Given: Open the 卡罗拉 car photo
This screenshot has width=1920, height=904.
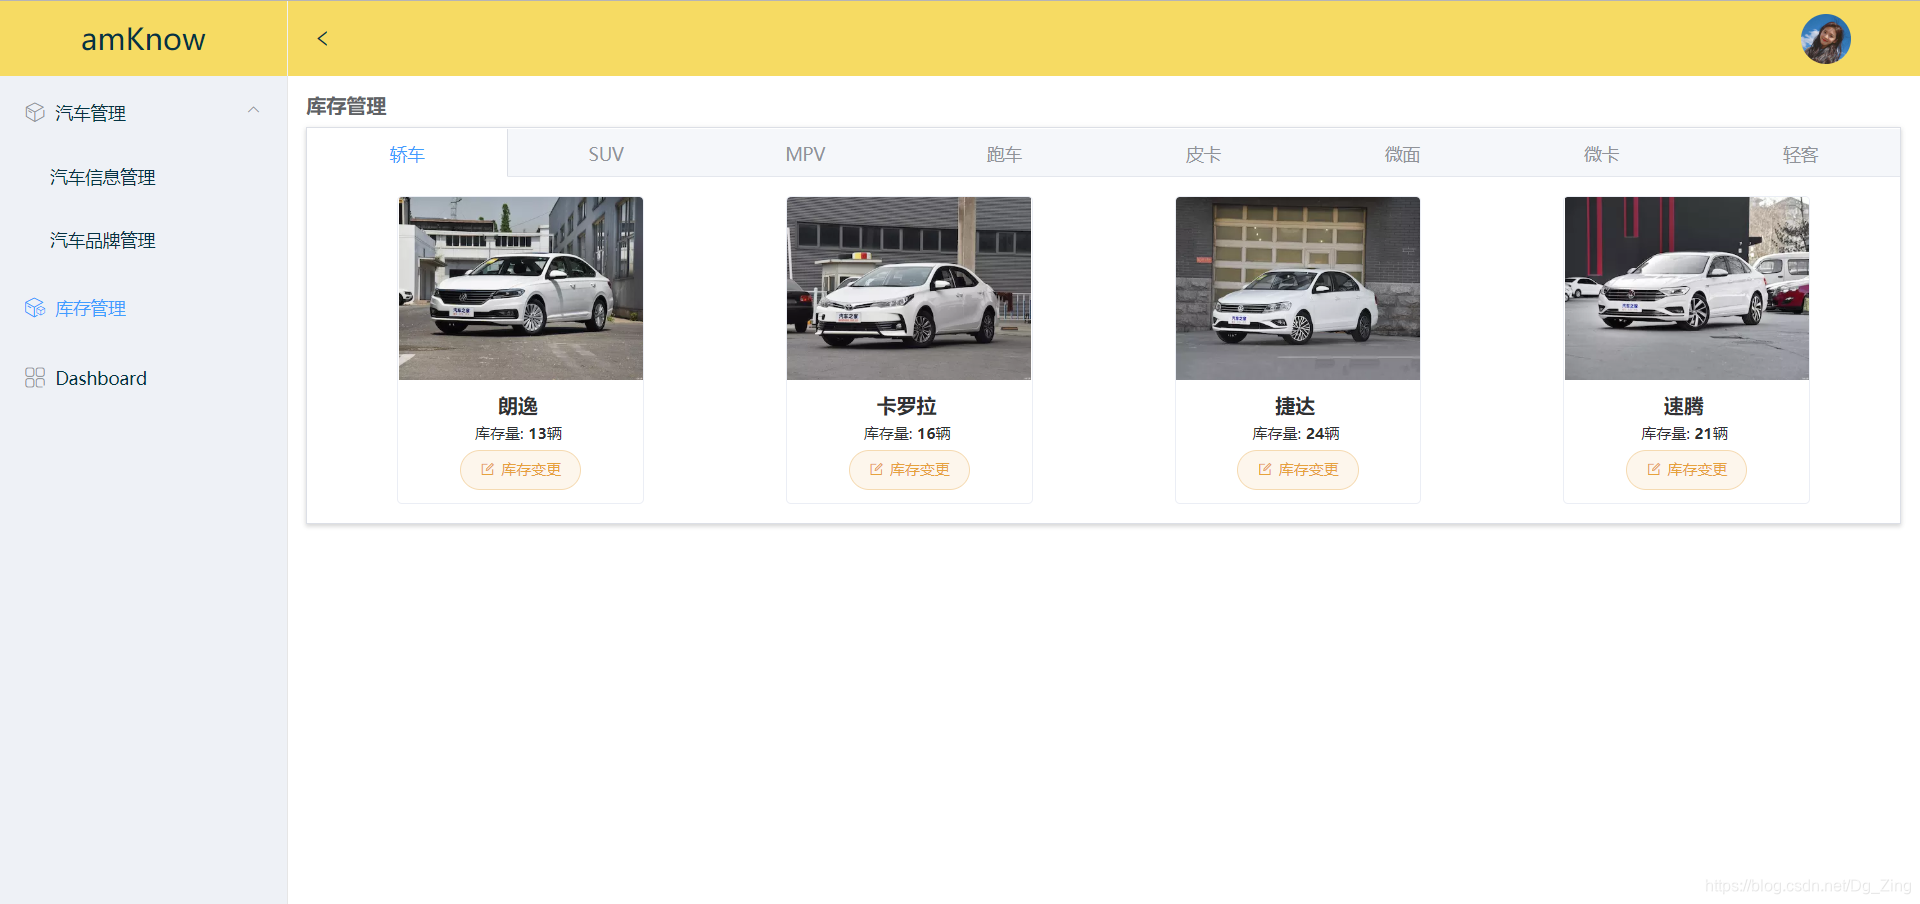Looking at the screenshot, I should click(x=909, y=288).
